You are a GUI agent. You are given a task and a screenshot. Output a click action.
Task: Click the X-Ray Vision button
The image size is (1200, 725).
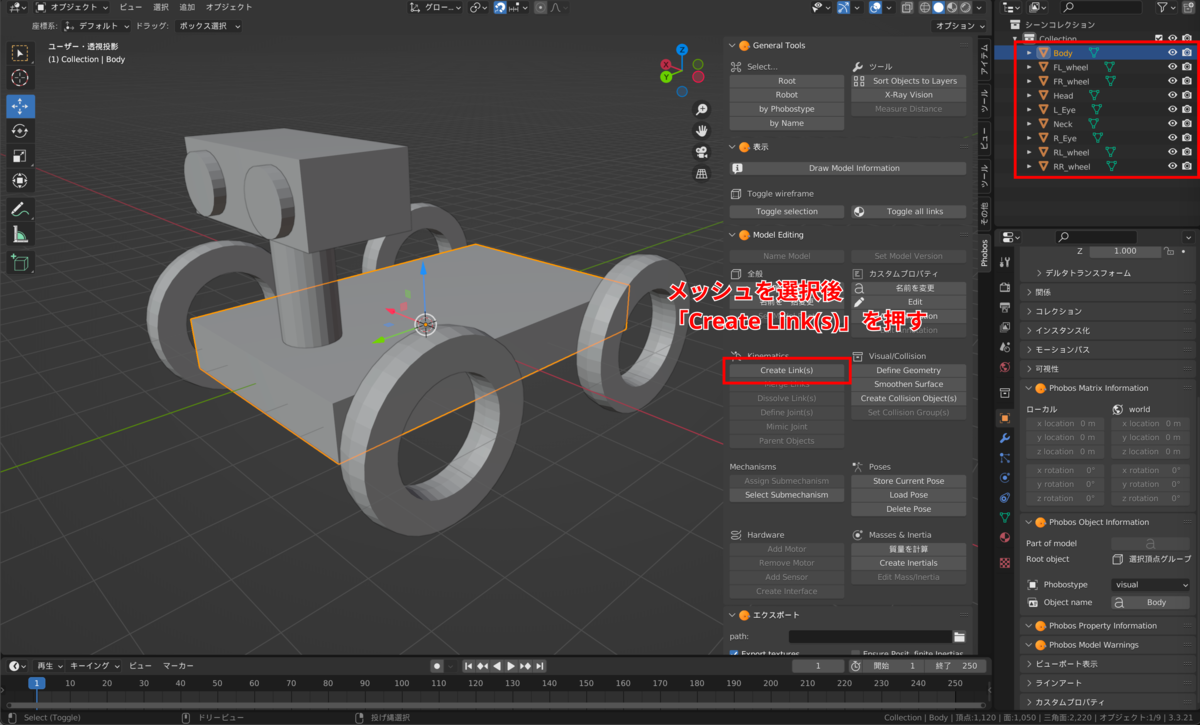(x=909, y=95)
